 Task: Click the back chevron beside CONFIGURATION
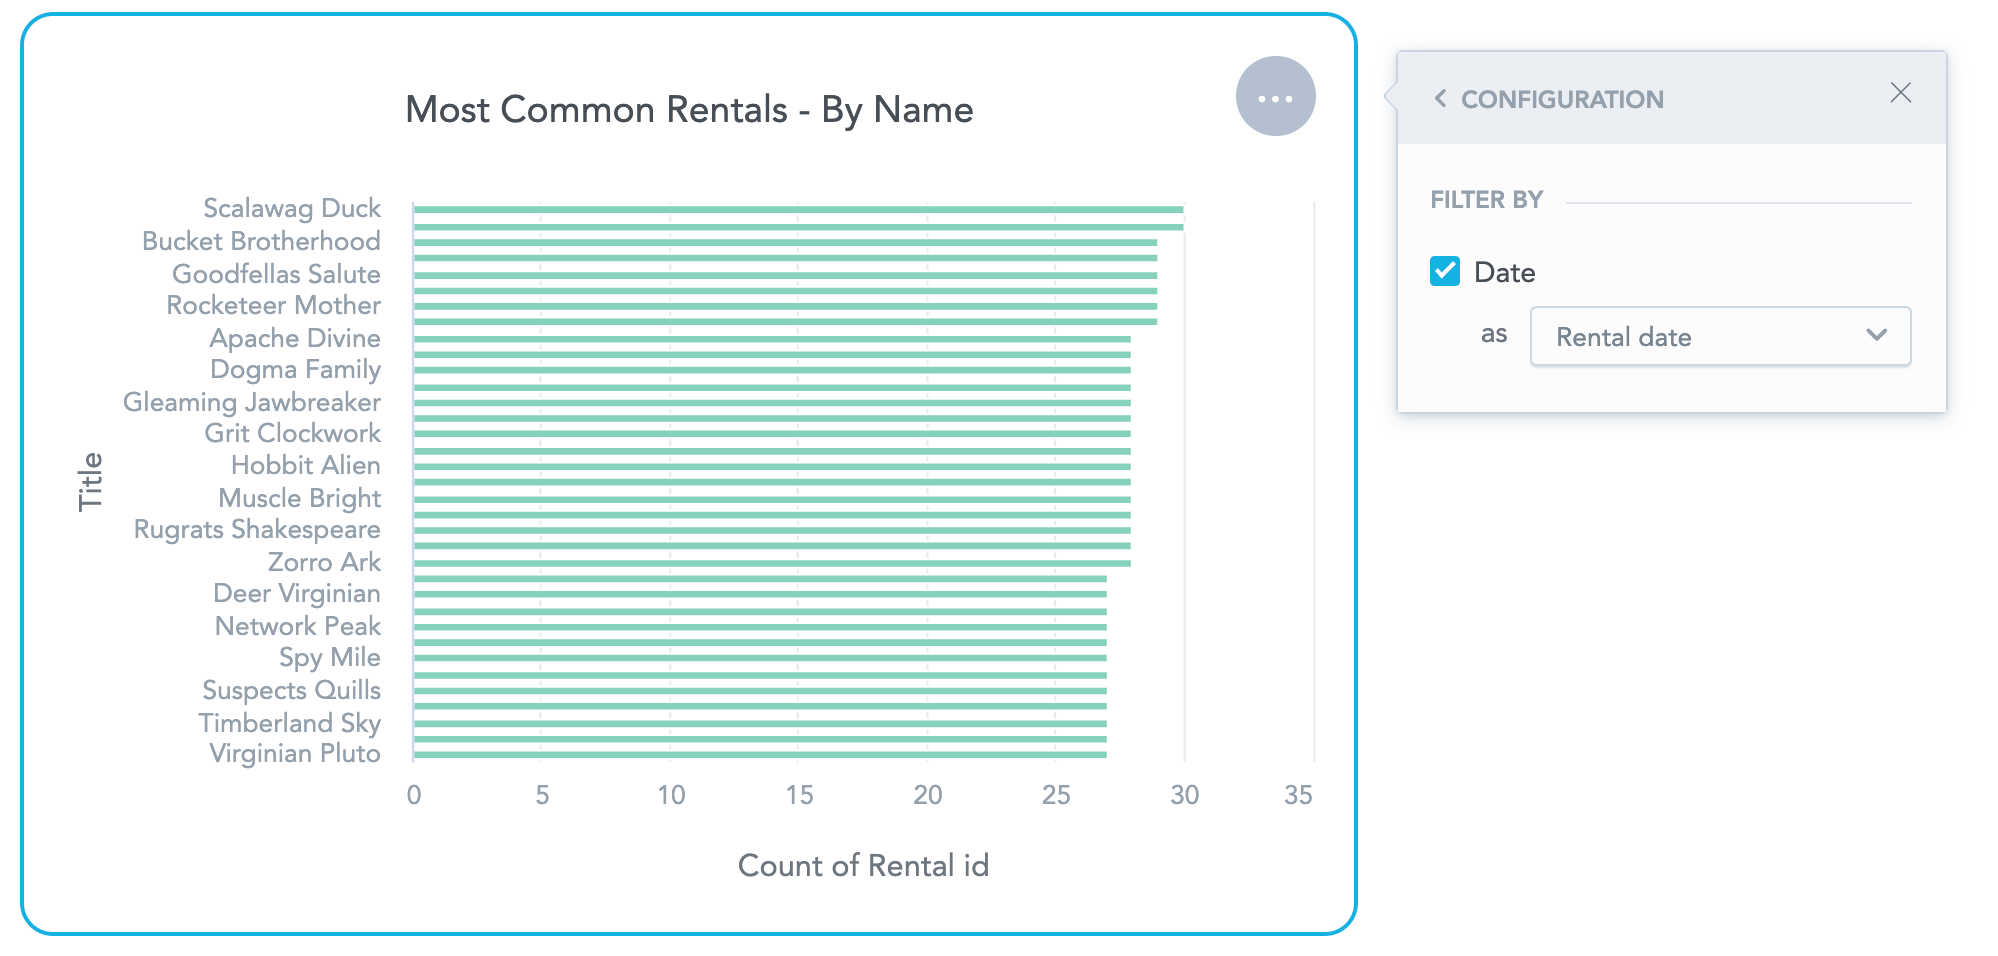1440,97
